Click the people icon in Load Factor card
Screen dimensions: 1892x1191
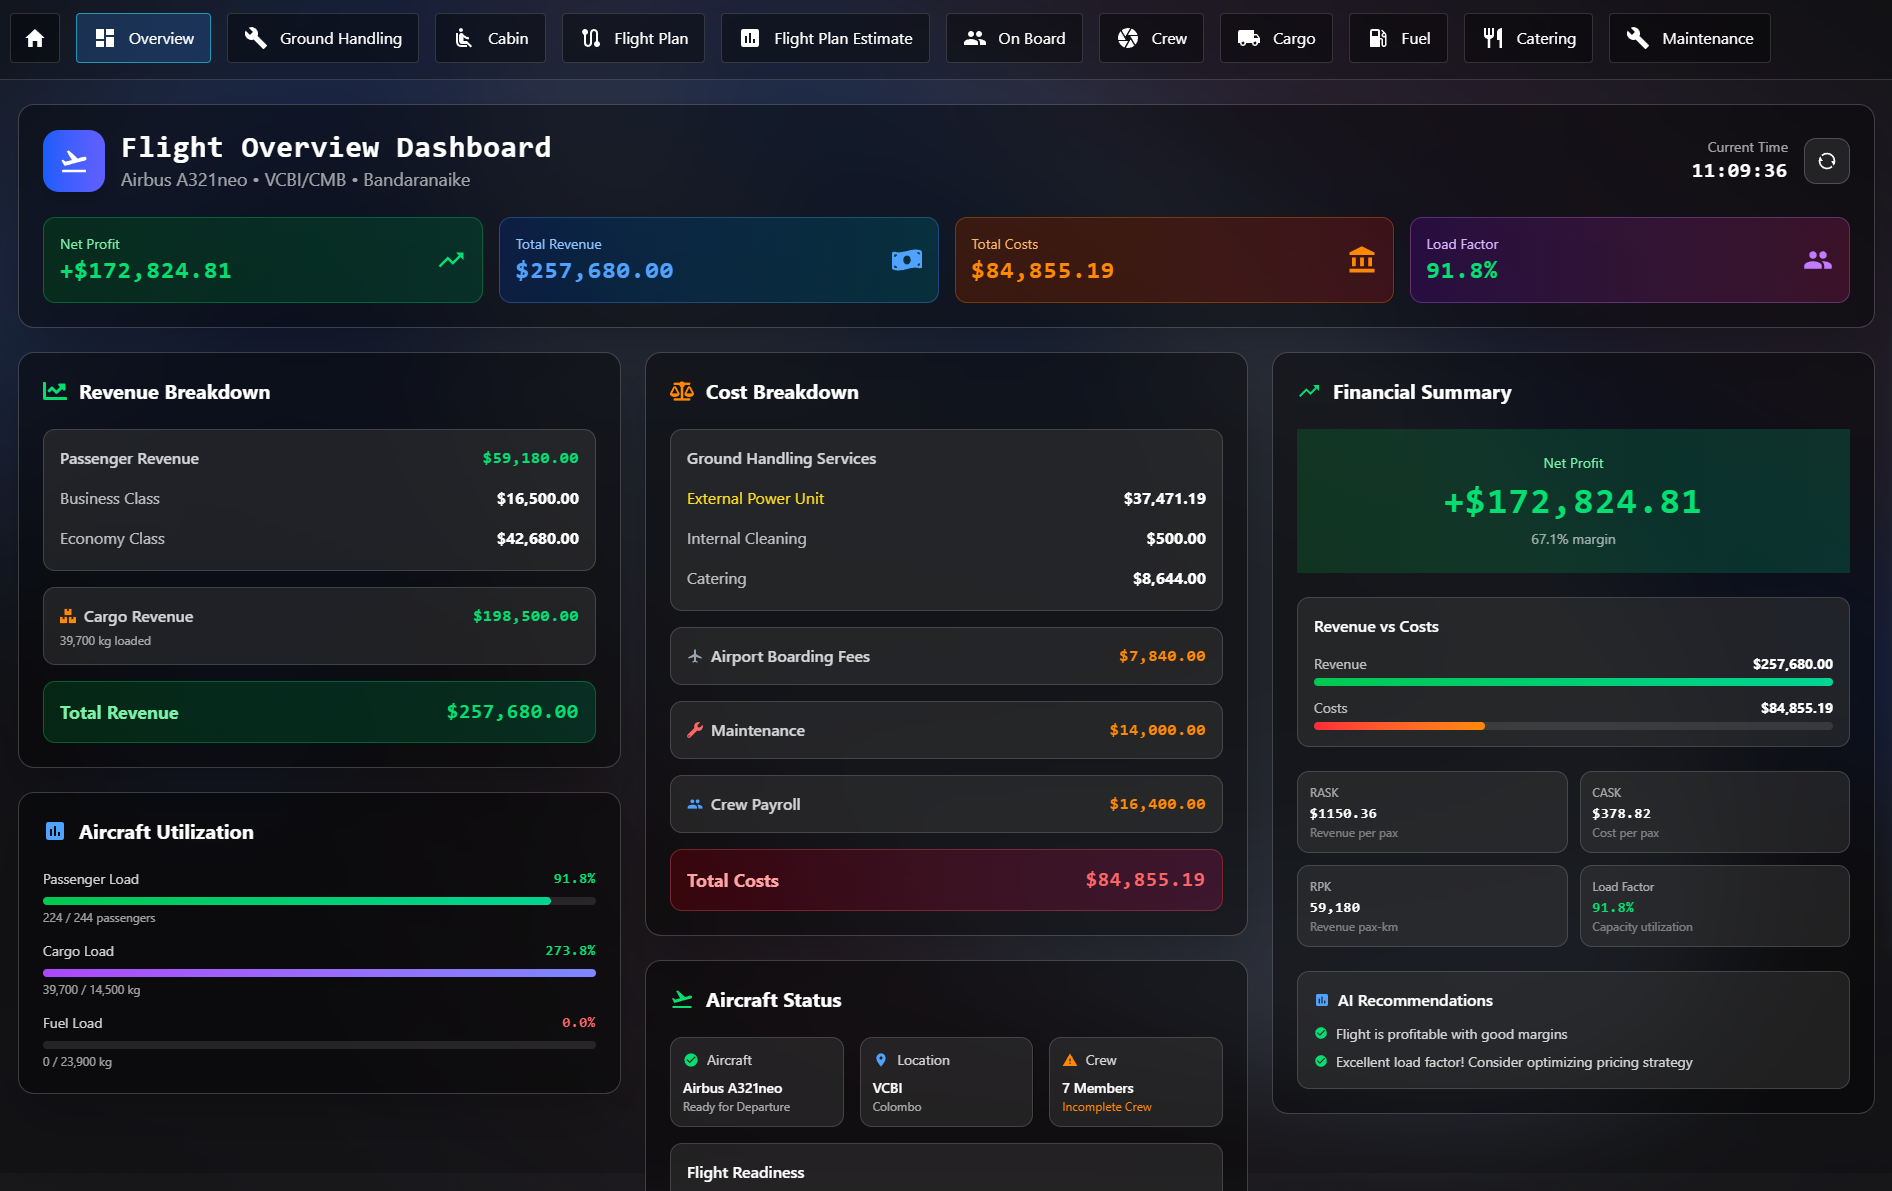pos(1817,260)
